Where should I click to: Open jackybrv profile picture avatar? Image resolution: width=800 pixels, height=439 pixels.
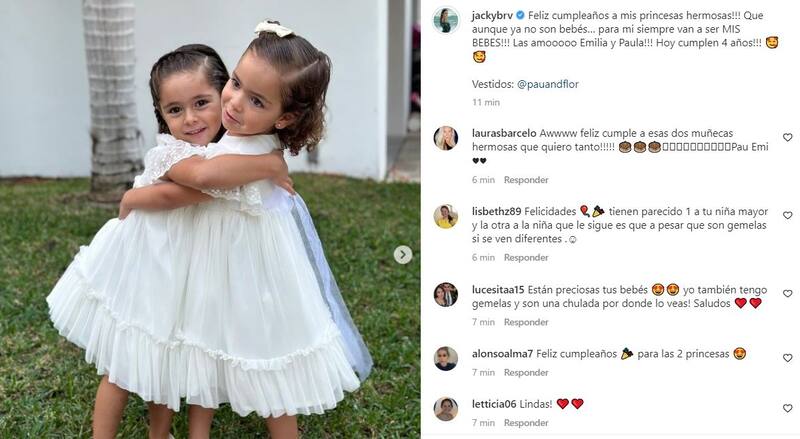click(x=446, y=20)
